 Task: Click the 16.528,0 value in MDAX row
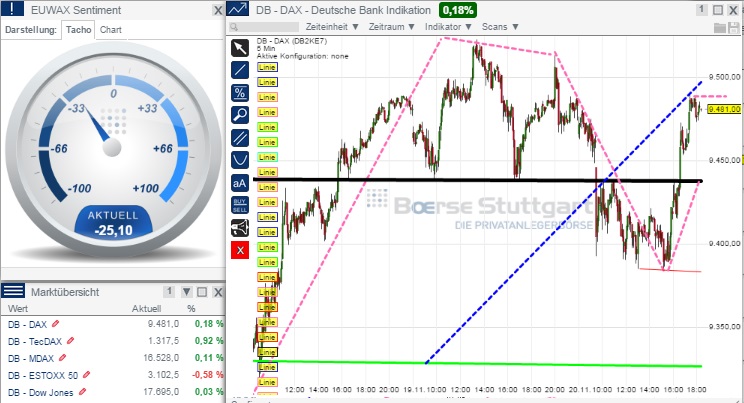[x=161, y=357]
